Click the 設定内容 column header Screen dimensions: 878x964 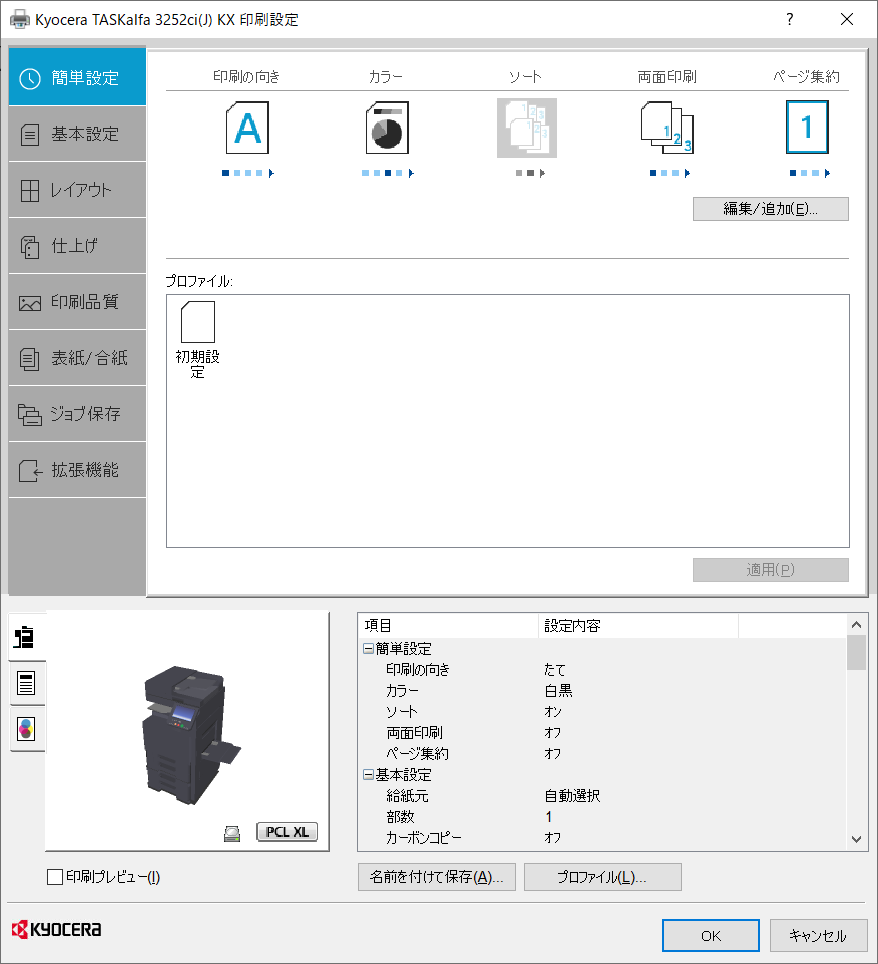click(638, 626)
